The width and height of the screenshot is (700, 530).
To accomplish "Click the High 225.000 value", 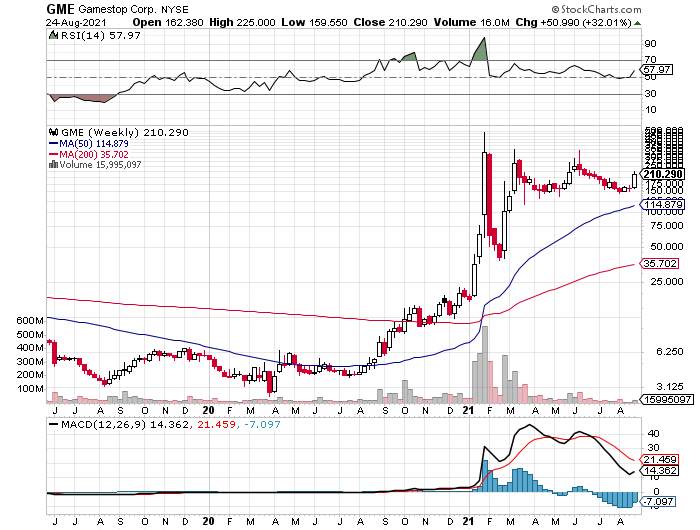I will tap(242, 22).
